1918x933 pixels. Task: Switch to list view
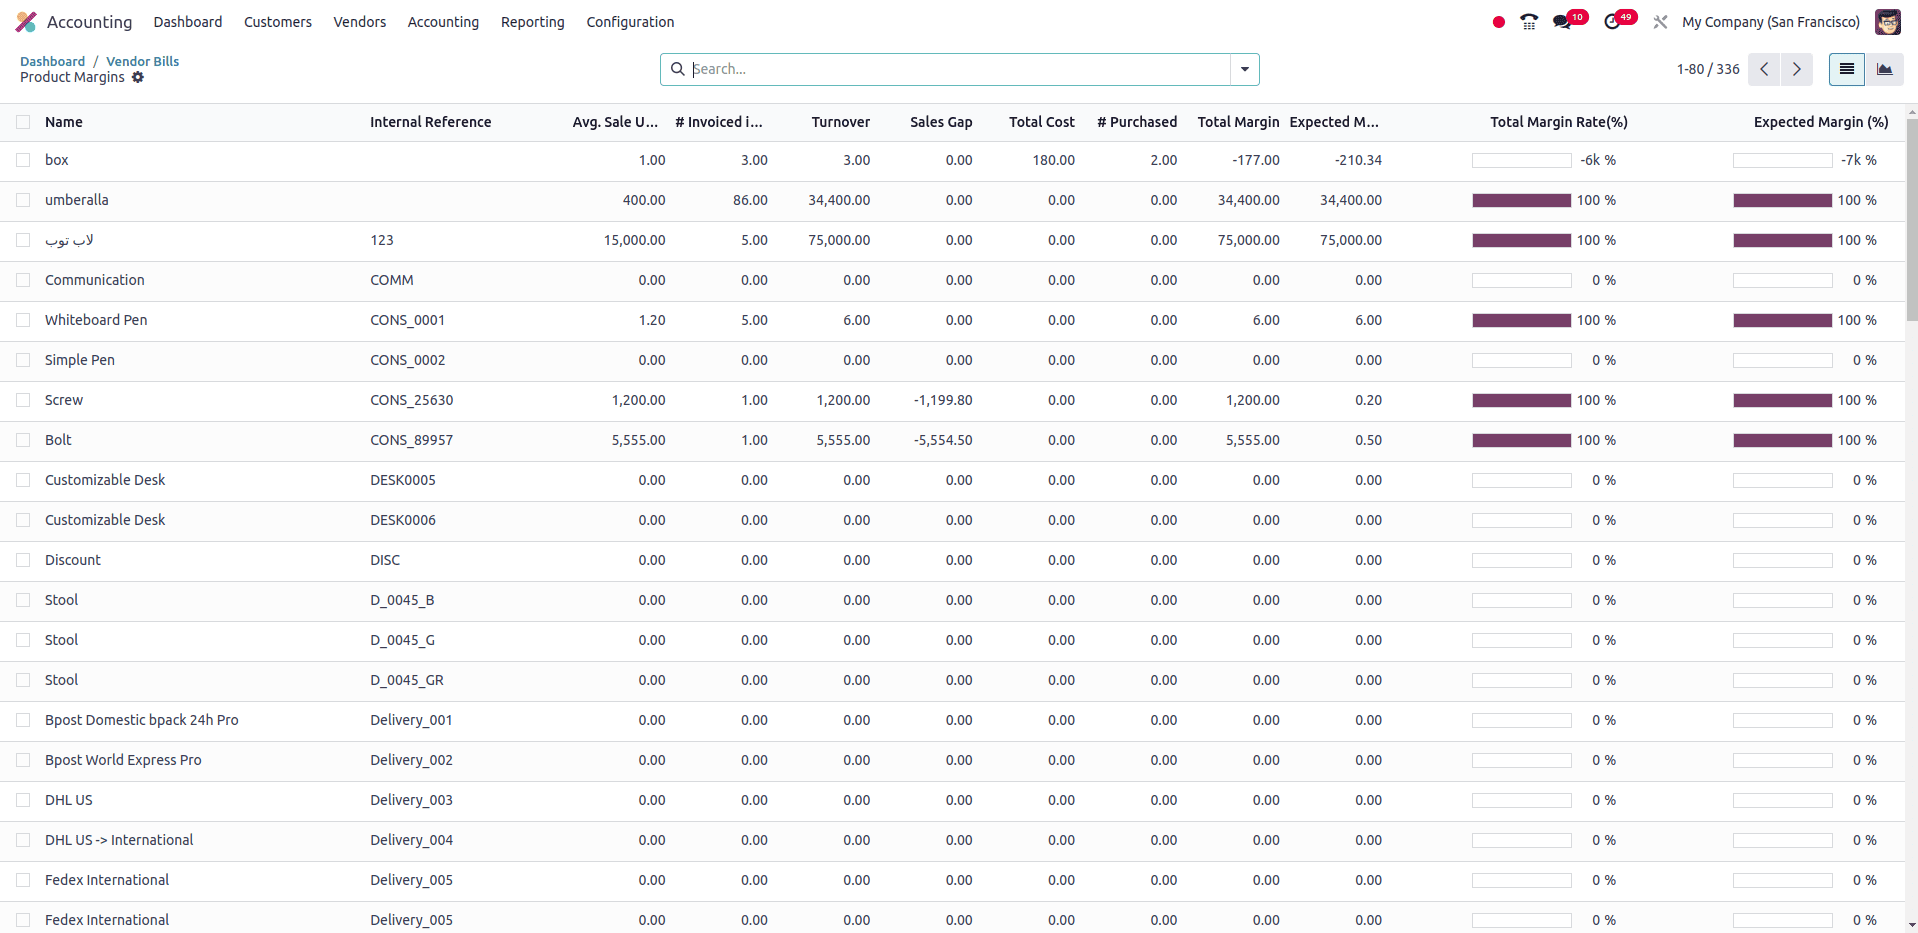(1847, 69)
